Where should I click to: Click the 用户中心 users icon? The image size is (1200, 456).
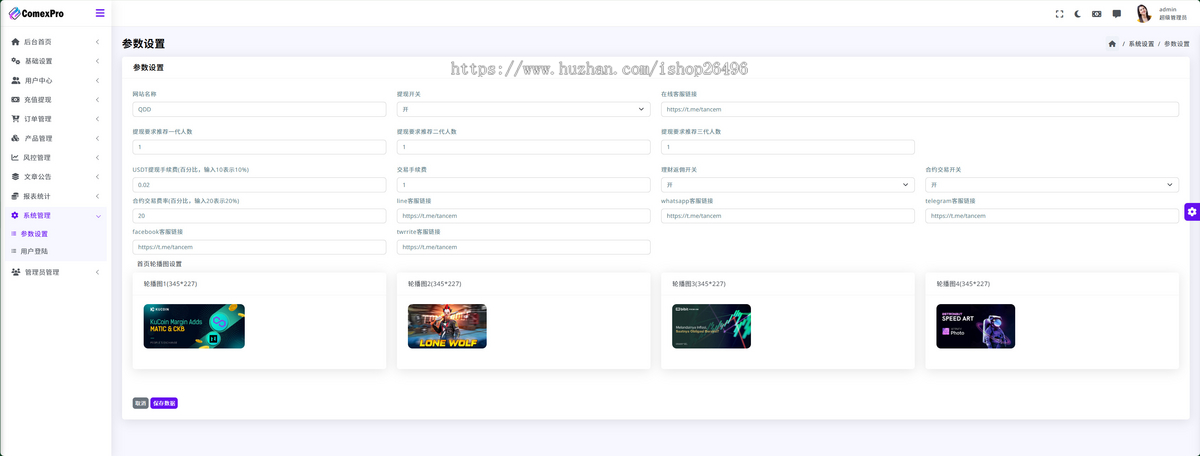coord(15,80)
